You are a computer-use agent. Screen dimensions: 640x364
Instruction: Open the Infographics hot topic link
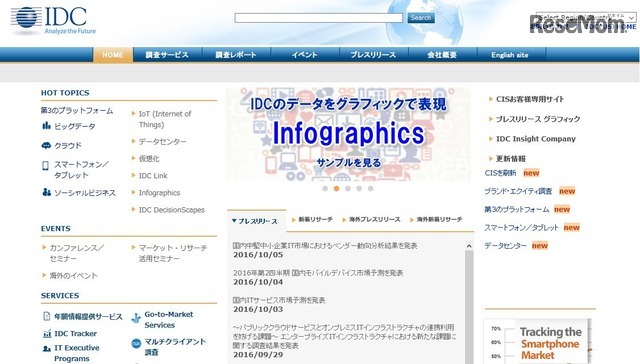(x=159, y=193)
